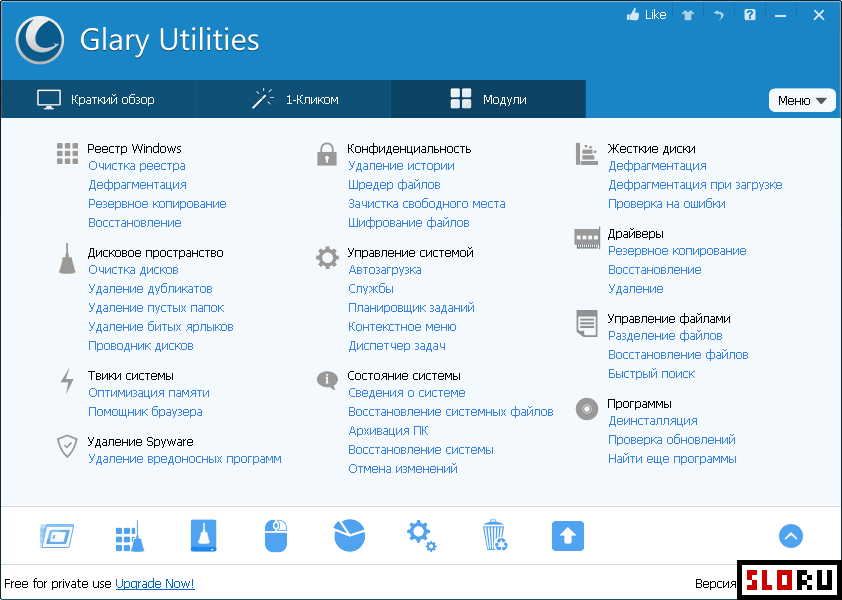Open Сведения о системе
This screenshot has width=842, height=600.
click(x=407, y=393)
